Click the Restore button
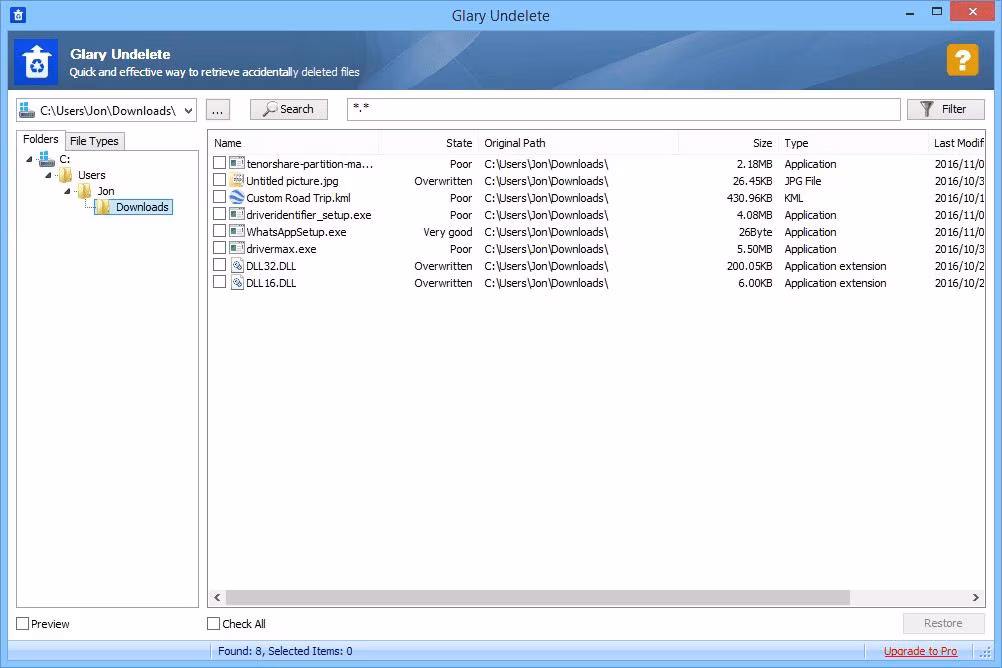This screenshot has width=1002, height=668. (943, 623)
